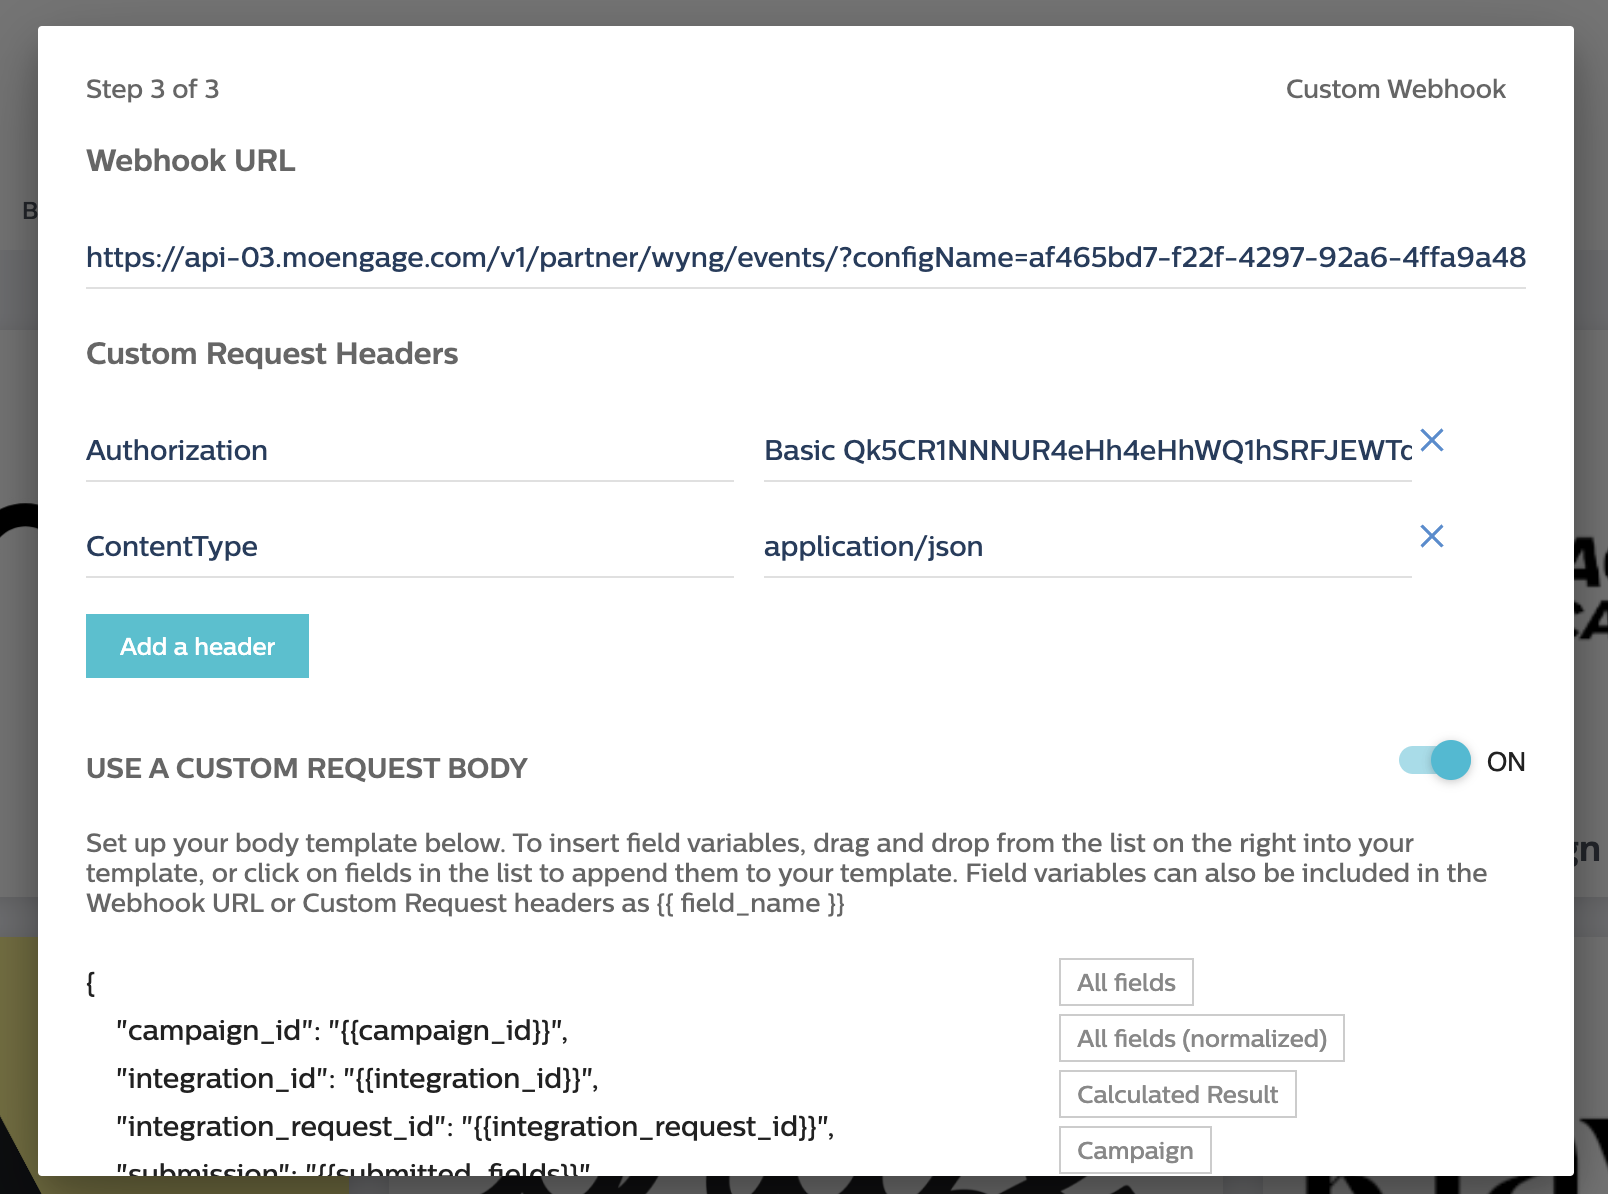The image size is (1608, 1194).
Task: Click the USE A CUSTOM REQUEST BODY heading
Action: (307, 768)
